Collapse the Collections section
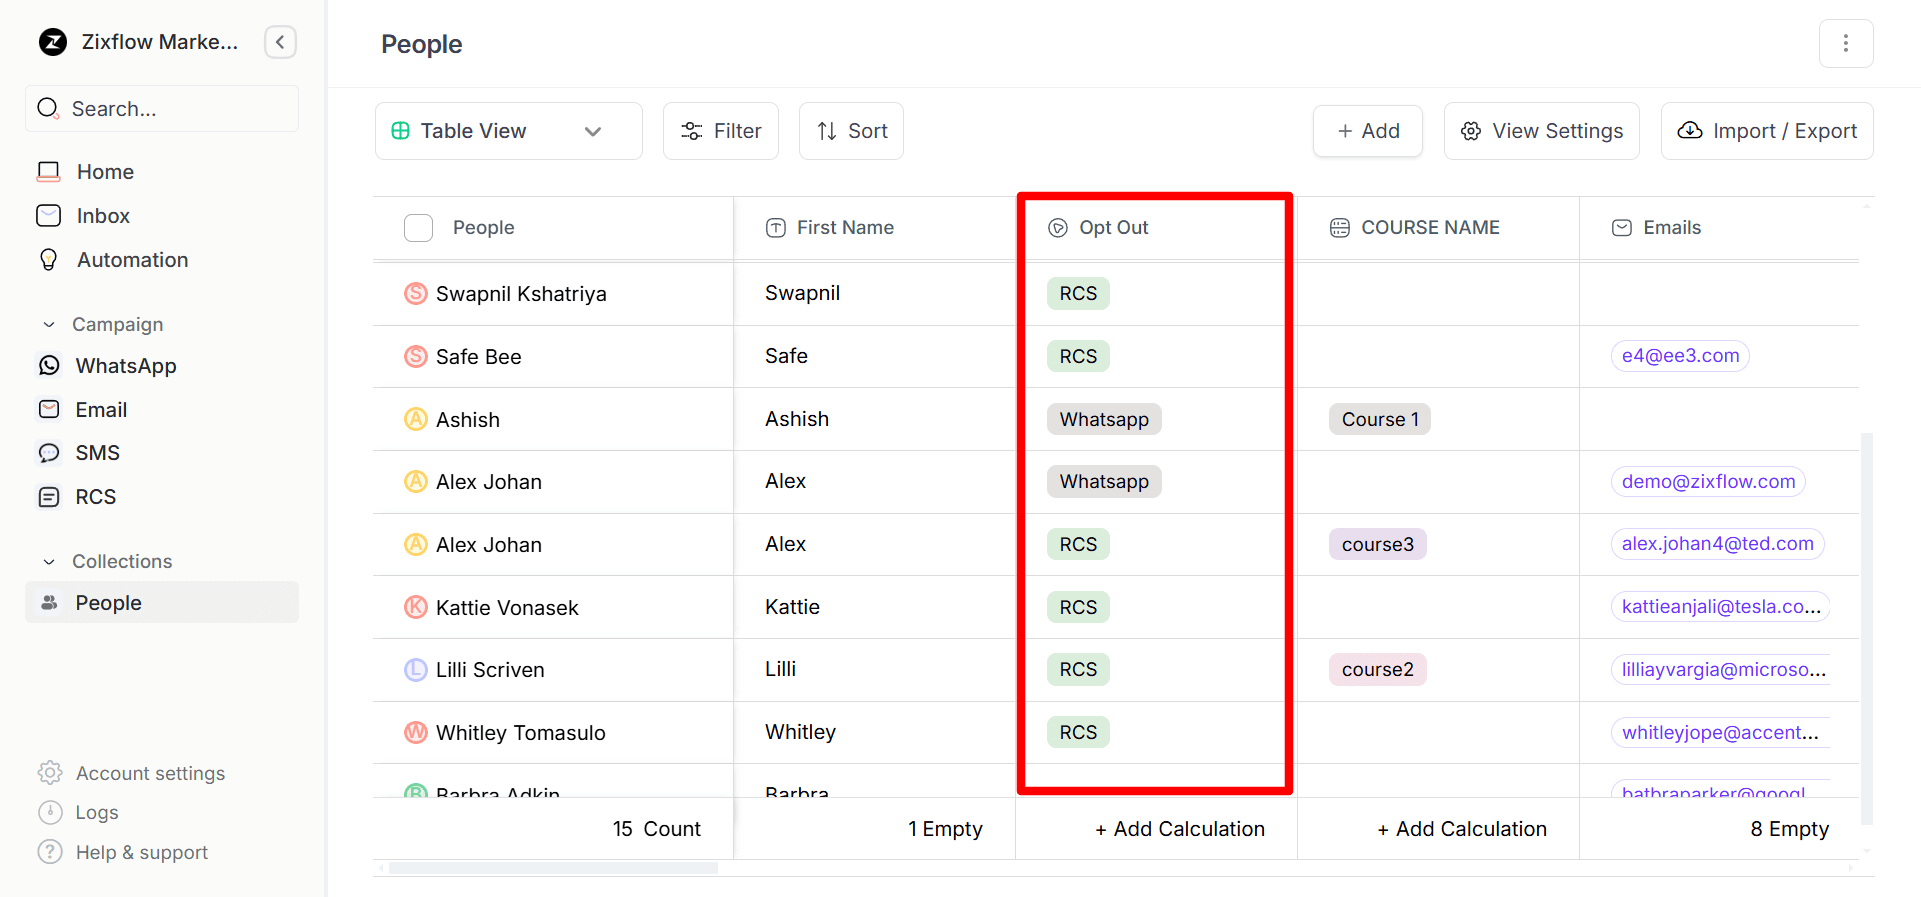This screenshot has height=897, width=1921. point(49,562)
